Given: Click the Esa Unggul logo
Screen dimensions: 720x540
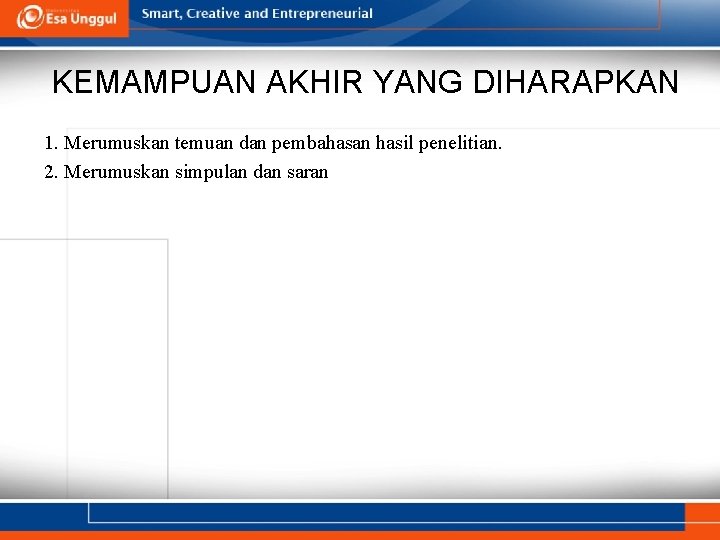Looking at the screenshot, I should tap(67, 17).
